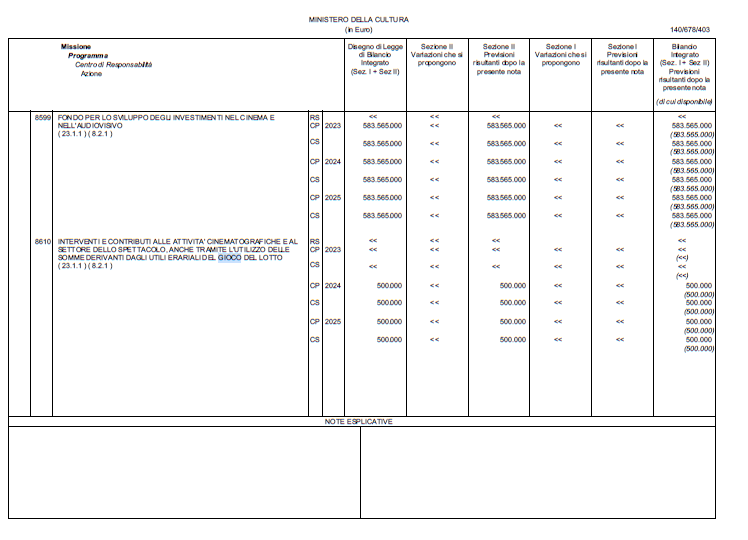Click the Missione header label

pos(75,47)
